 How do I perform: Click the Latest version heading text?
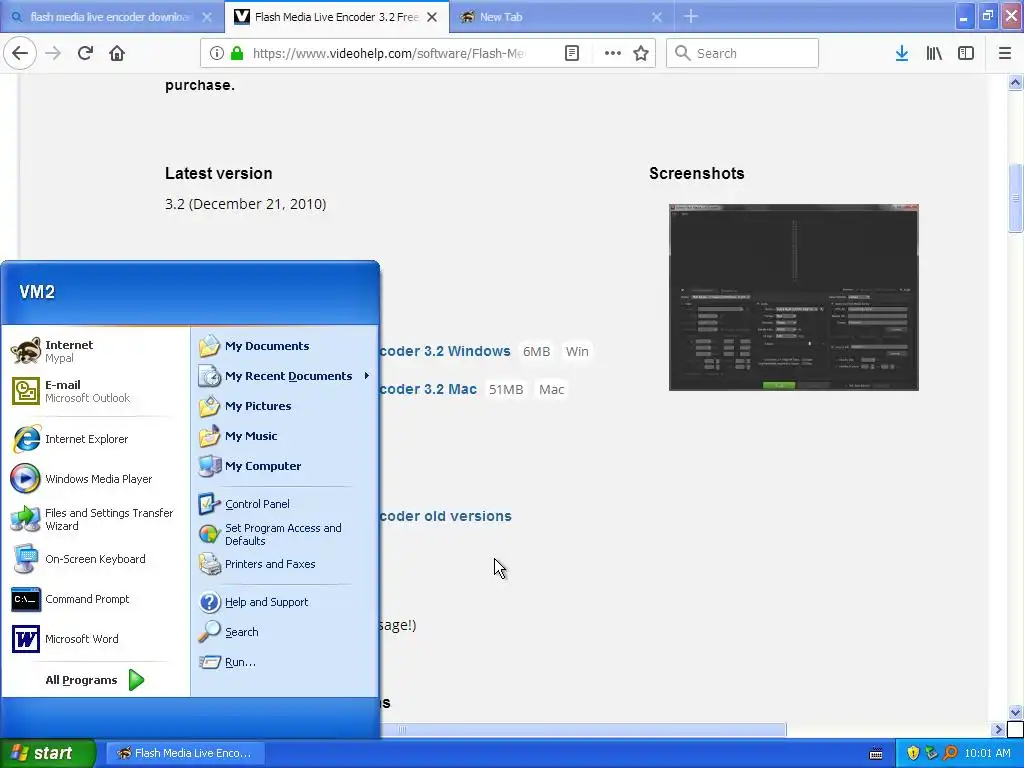click(219, 174)
